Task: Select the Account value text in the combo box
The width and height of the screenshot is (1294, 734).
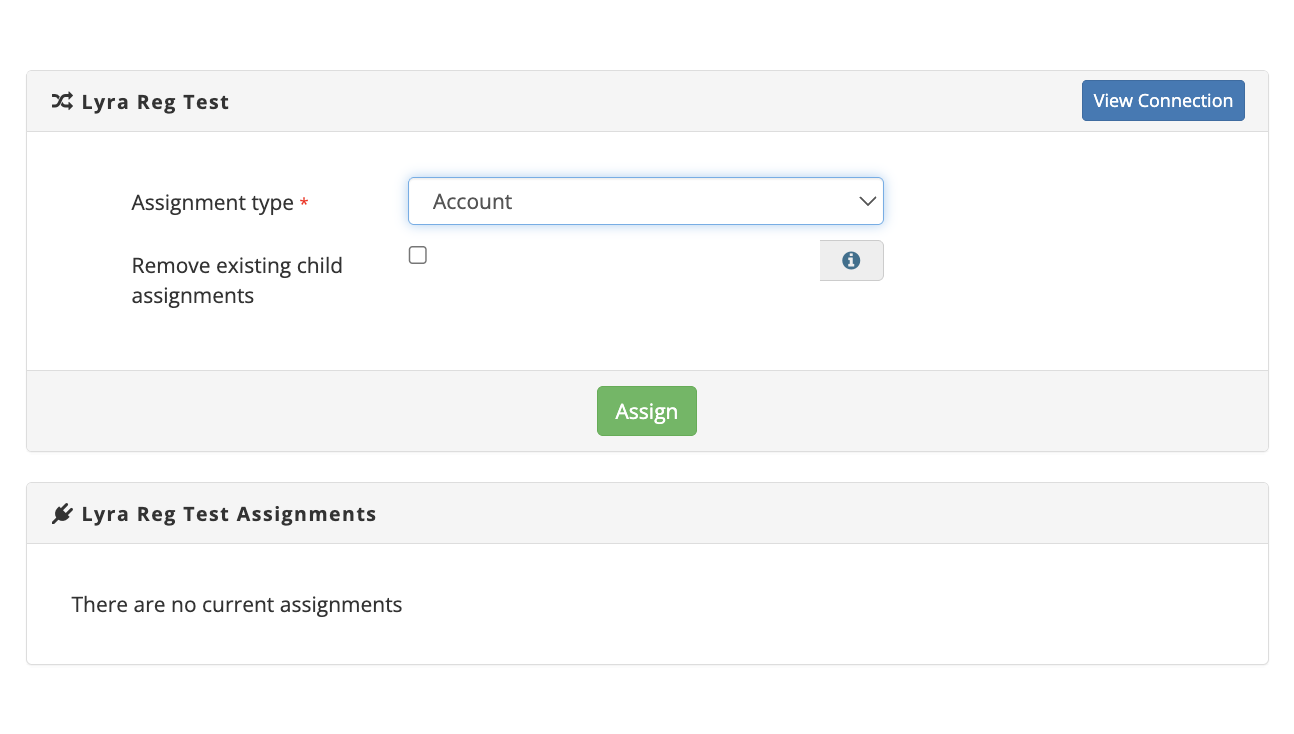Action: pos(472,202)
